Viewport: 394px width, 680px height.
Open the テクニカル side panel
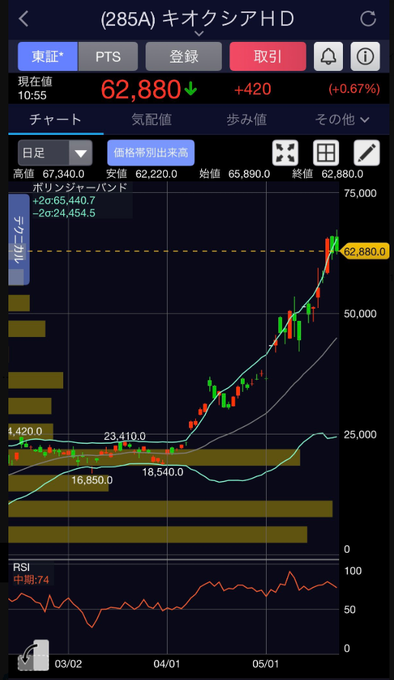point(19,239)
